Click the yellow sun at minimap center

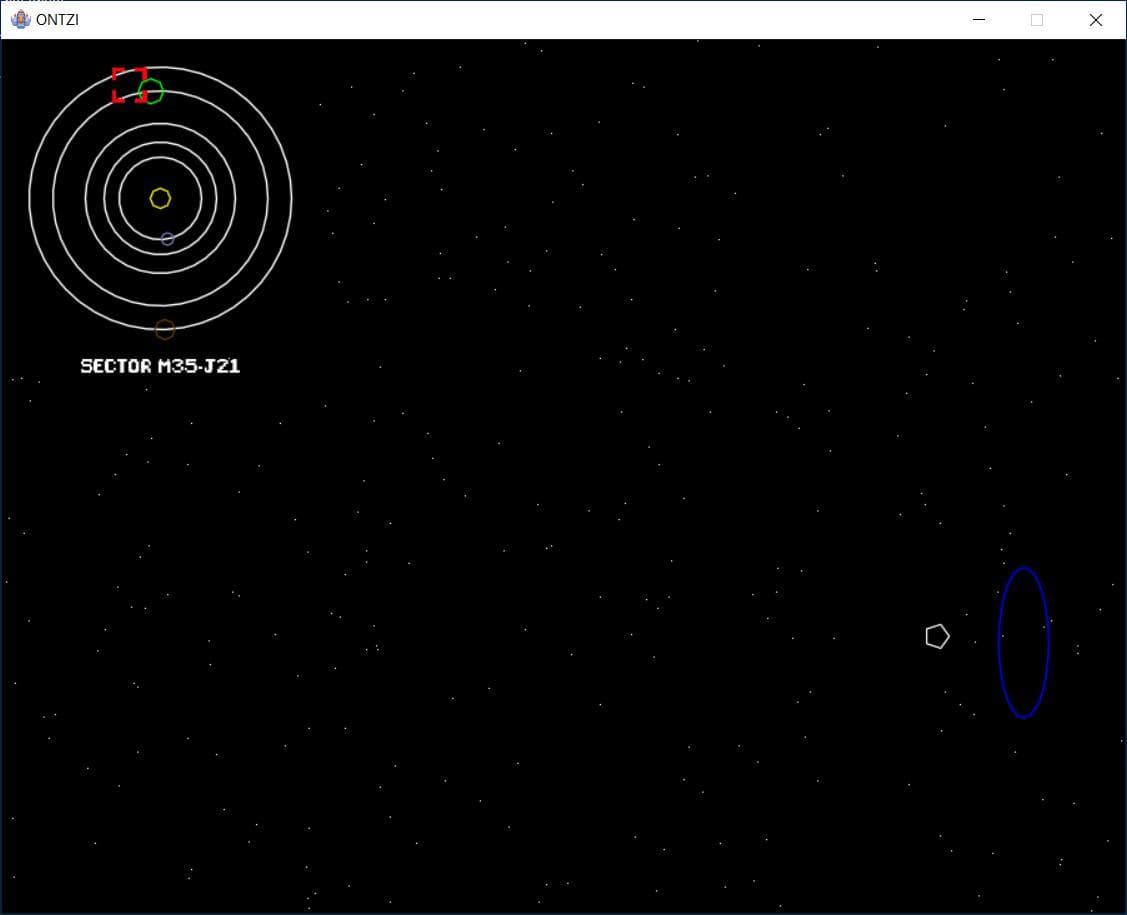click(x=160, y=198)
